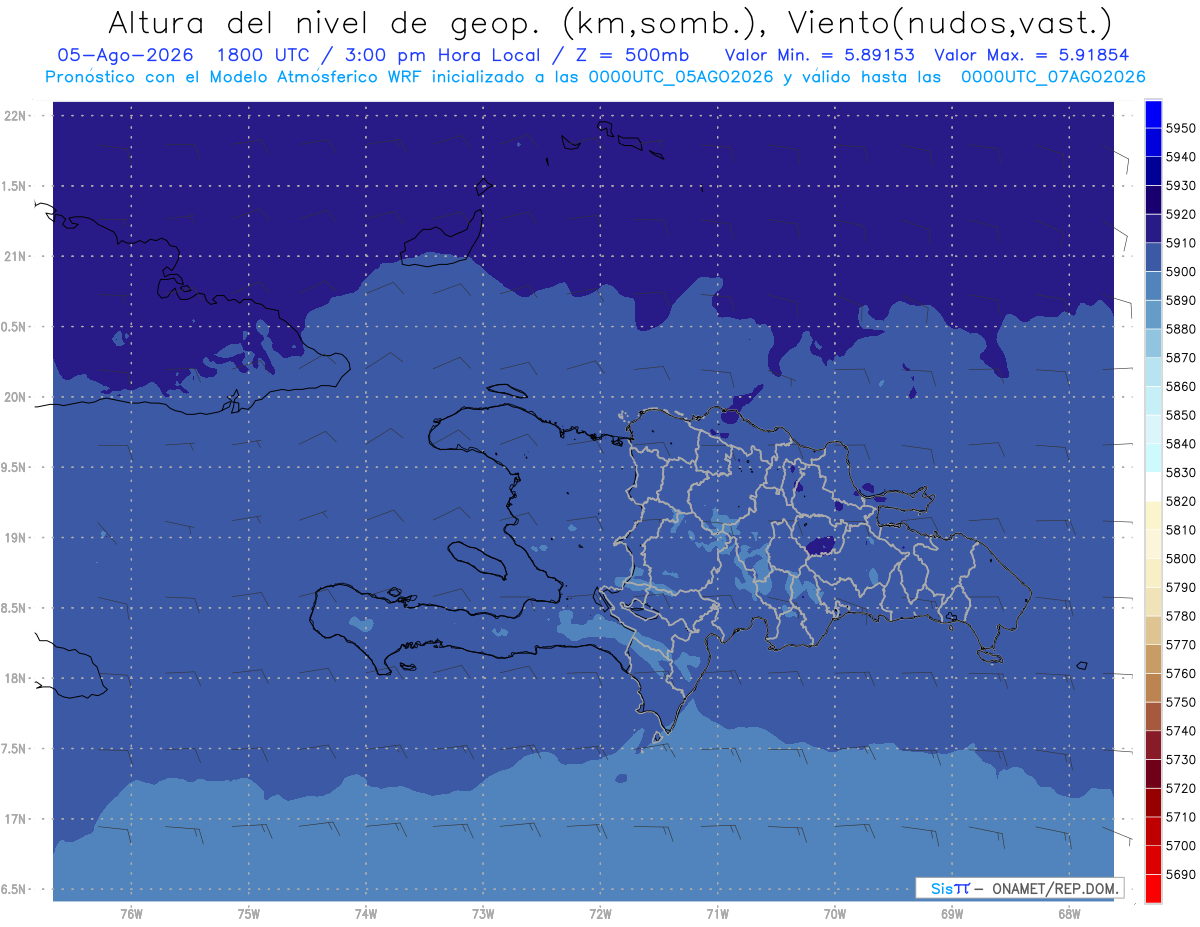Viewport: 1200px width, 927px height.
Task: Click the 5900 value on the color scale
Action: pyautogui.click(x=1180, y=272)
